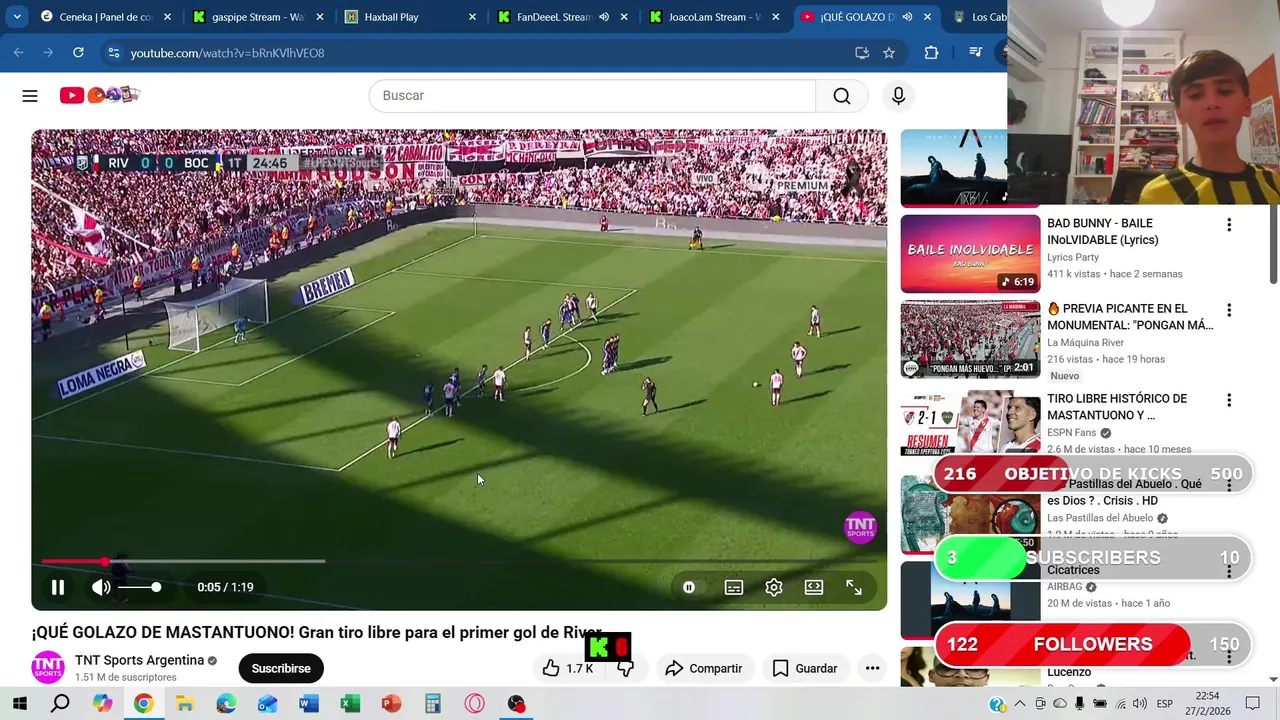Screen dimensions: 1280x720
Task: Mute audio on the QUÉ GOLAZO tab
Action: (x=907, y=17)
